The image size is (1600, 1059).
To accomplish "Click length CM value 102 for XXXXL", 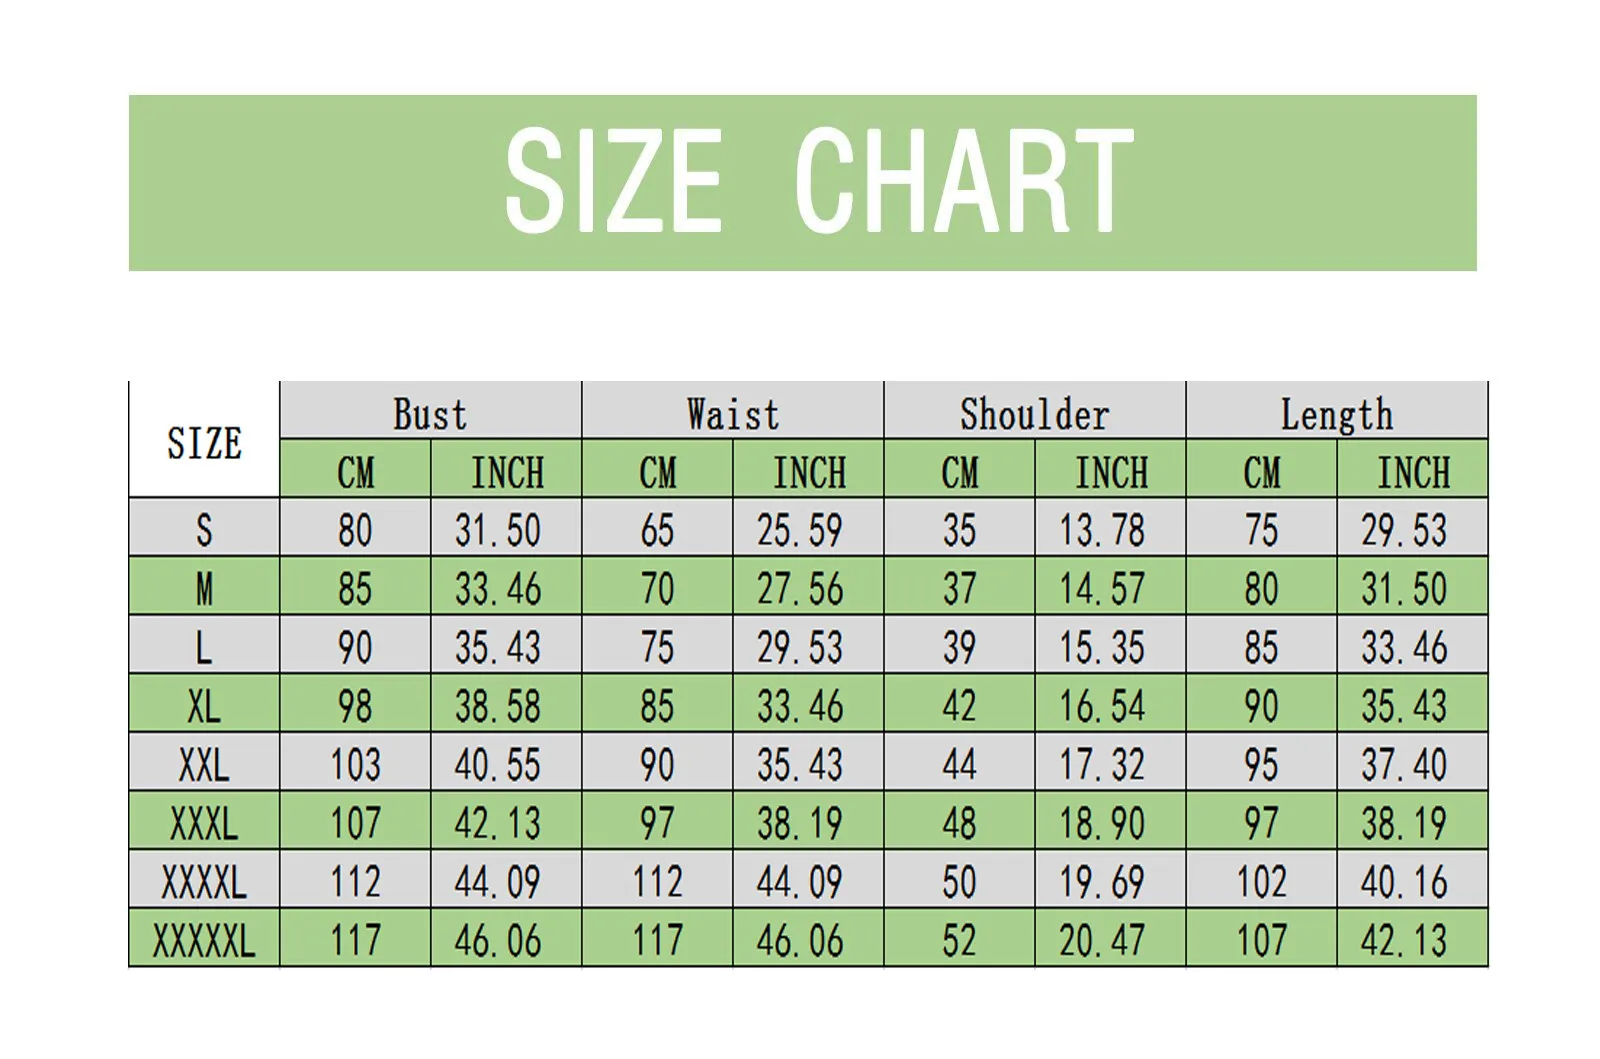I will [1261, 881].
